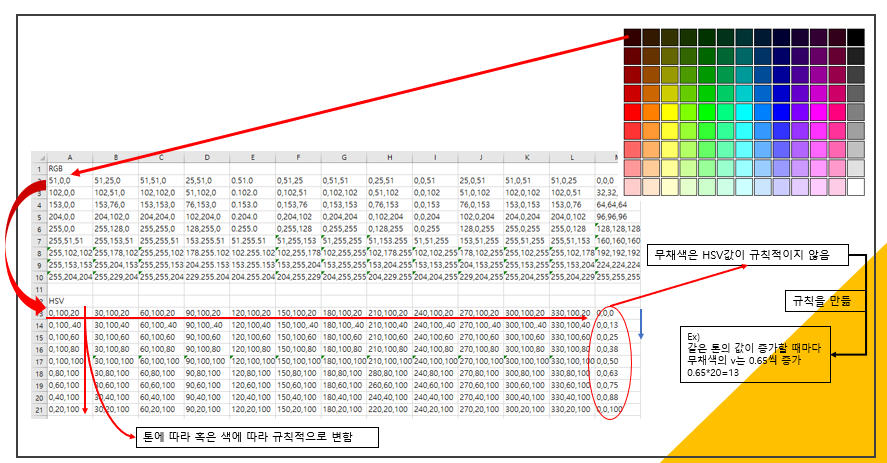Select cell containing 128,0,255
Image resolution: width=887 pixels, height=463 pixels.
tap(481, 229)
